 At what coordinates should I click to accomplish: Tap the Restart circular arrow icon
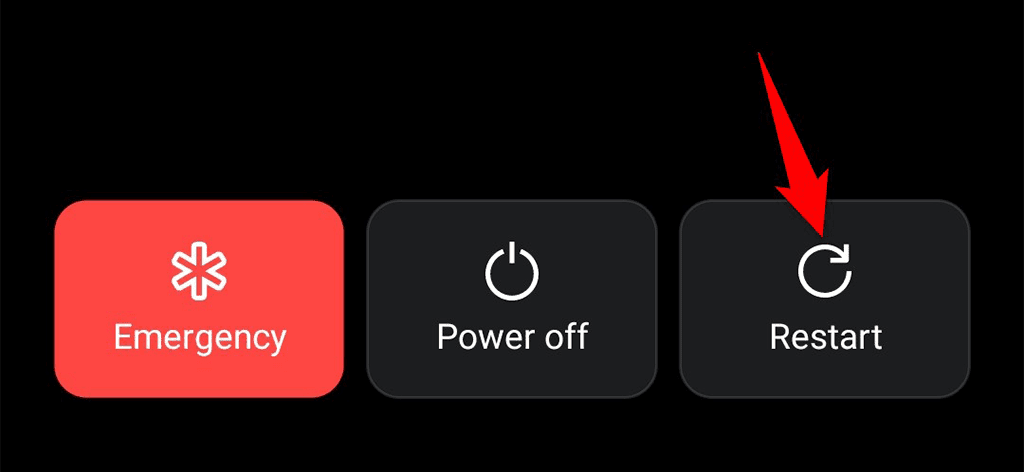[x=825, y=271]
